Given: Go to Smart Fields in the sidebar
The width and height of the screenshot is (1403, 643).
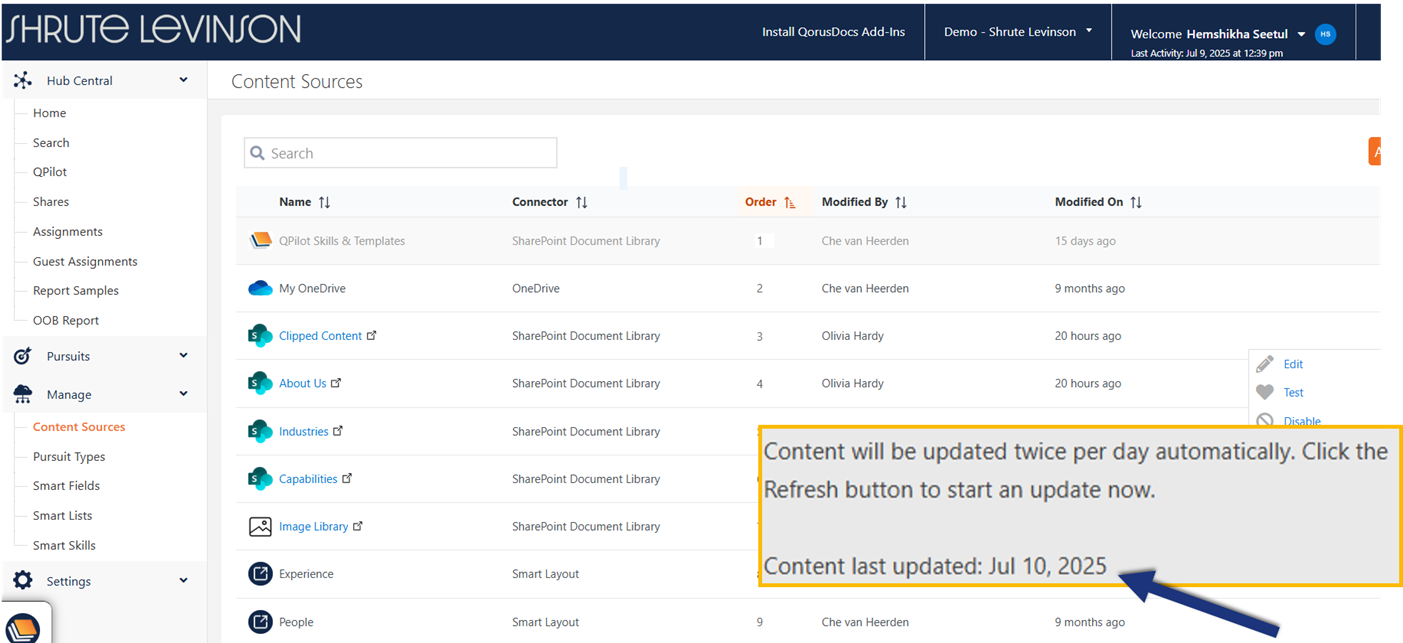Looking at the screenshot, I should (66, 486).
